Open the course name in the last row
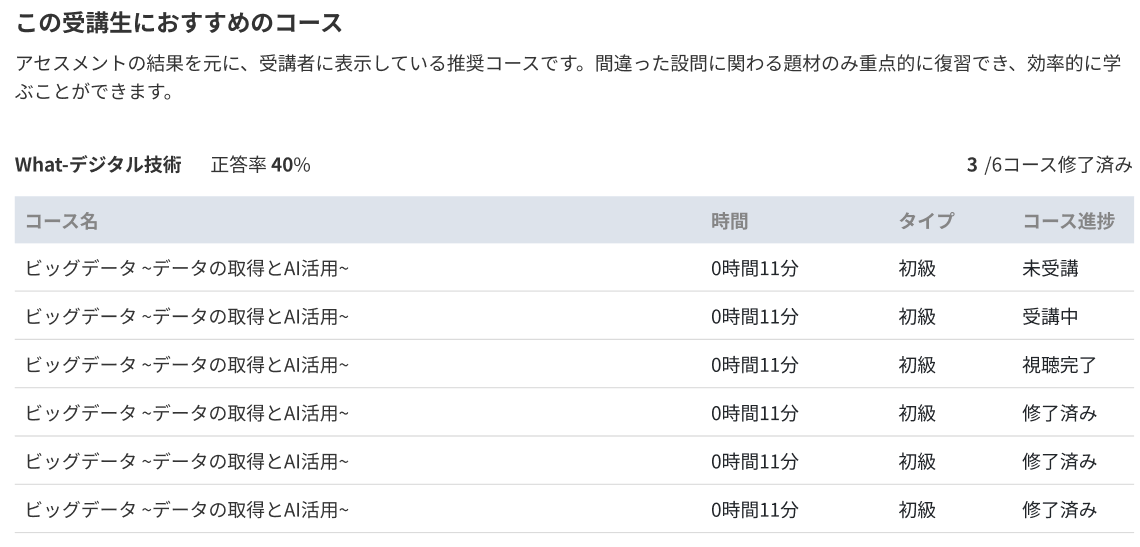Viewport: 1140px width, 547px height. (x=187, y=510)
